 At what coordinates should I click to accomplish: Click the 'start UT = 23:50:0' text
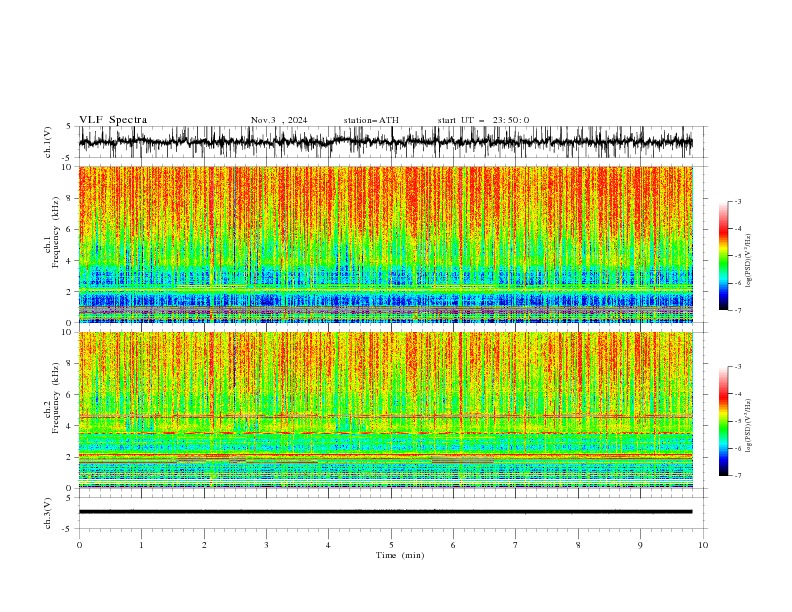(483, 120)
